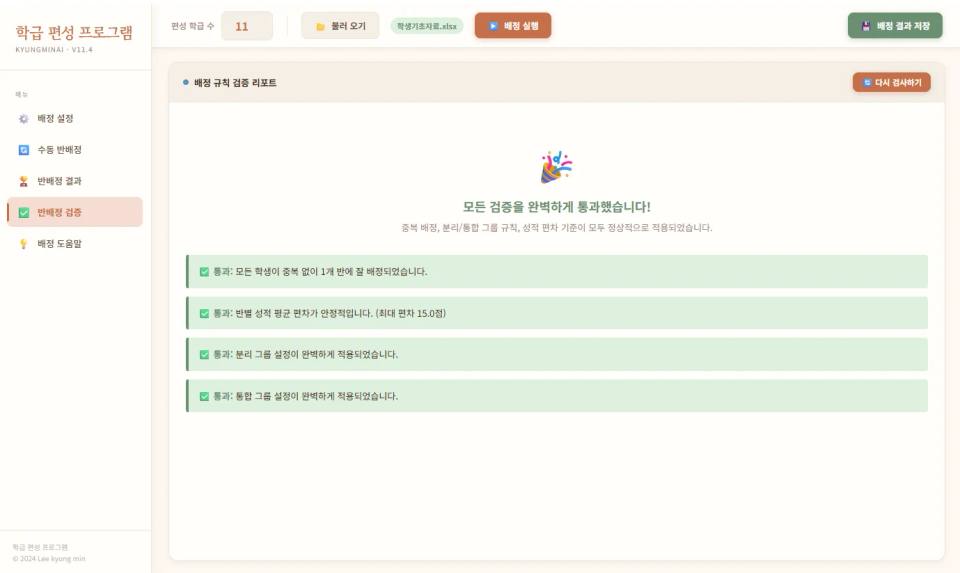Click KYUNGMINAI V11.4 version text
This screenshot has width=960, height=573.
click(54, 50)
